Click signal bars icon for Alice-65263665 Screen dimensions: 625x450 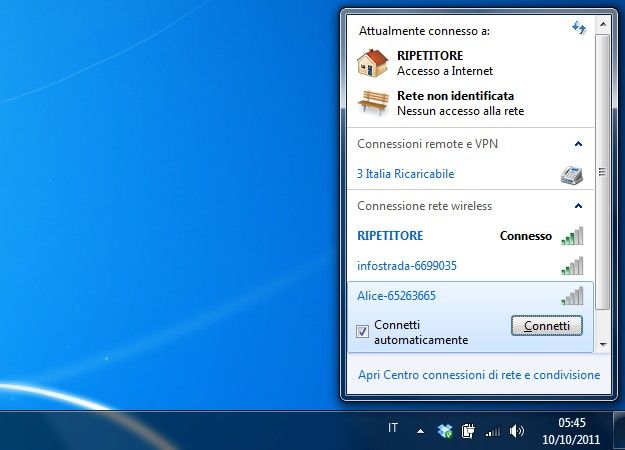pyautogui.click(x=572, y=296)
